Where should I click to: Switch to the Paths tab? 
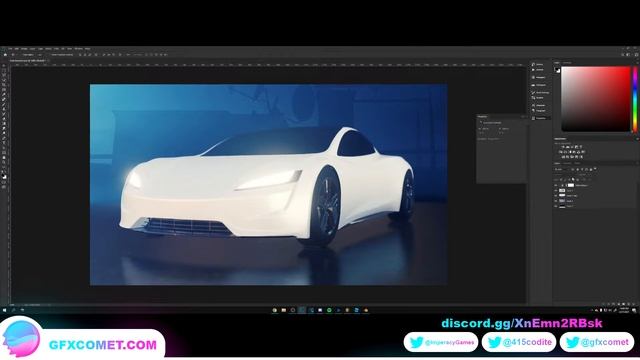tap(577, 163)
